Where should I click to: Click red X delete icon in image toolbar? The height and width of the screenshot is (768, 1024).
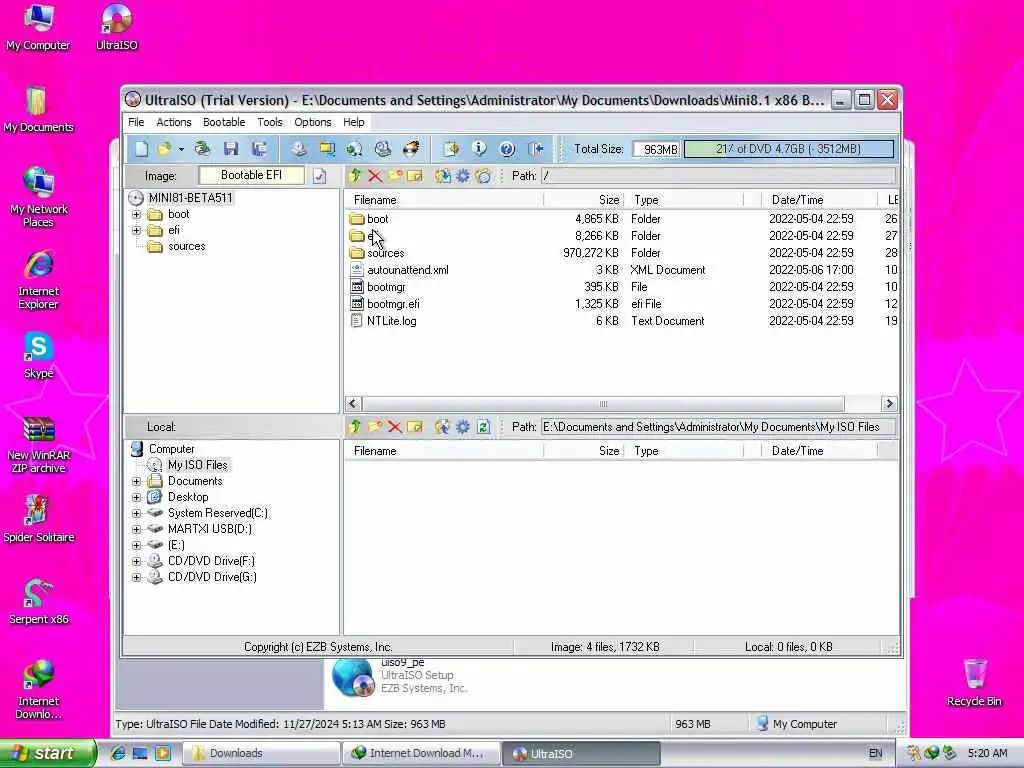(375, 176)
